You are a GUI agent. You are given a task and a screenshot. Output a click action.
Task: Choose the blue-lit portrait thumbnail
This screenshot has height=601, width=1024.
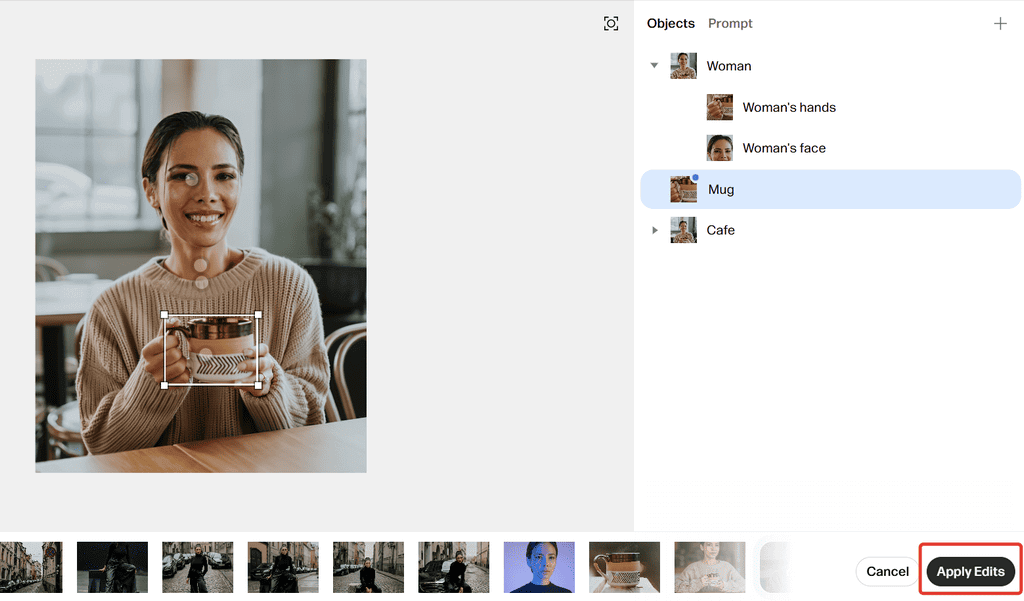pos(539,567)
